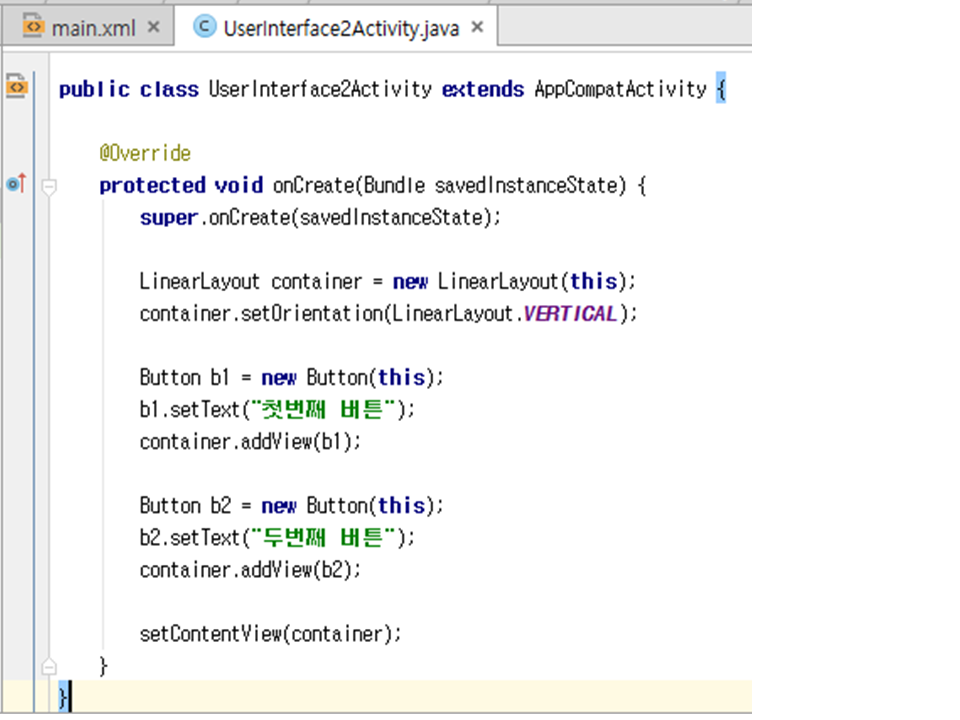Select the UserInterface2Activity.java tab
The image size is (960, 720).
340,28
